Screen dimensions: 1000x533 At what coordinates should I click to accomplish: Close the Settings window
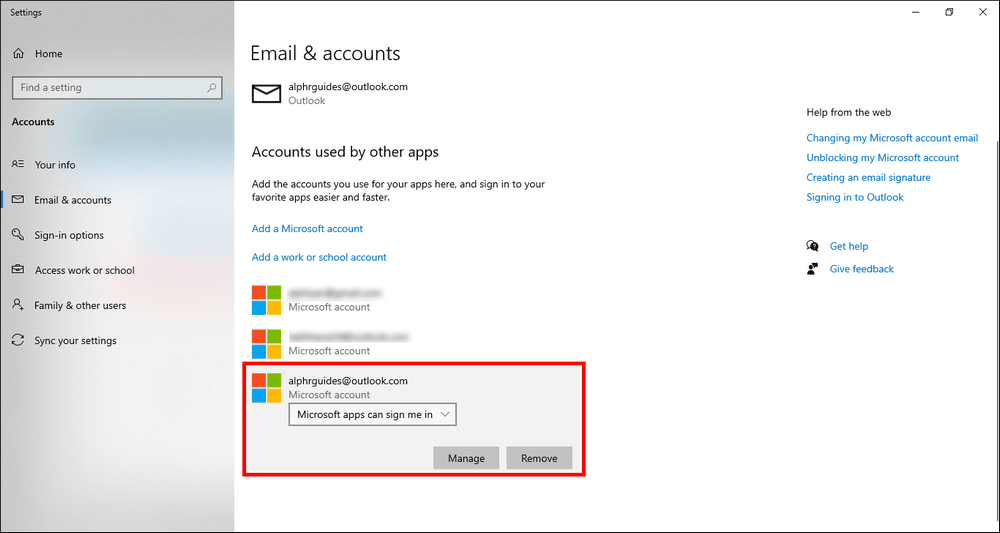click(982, 11)
